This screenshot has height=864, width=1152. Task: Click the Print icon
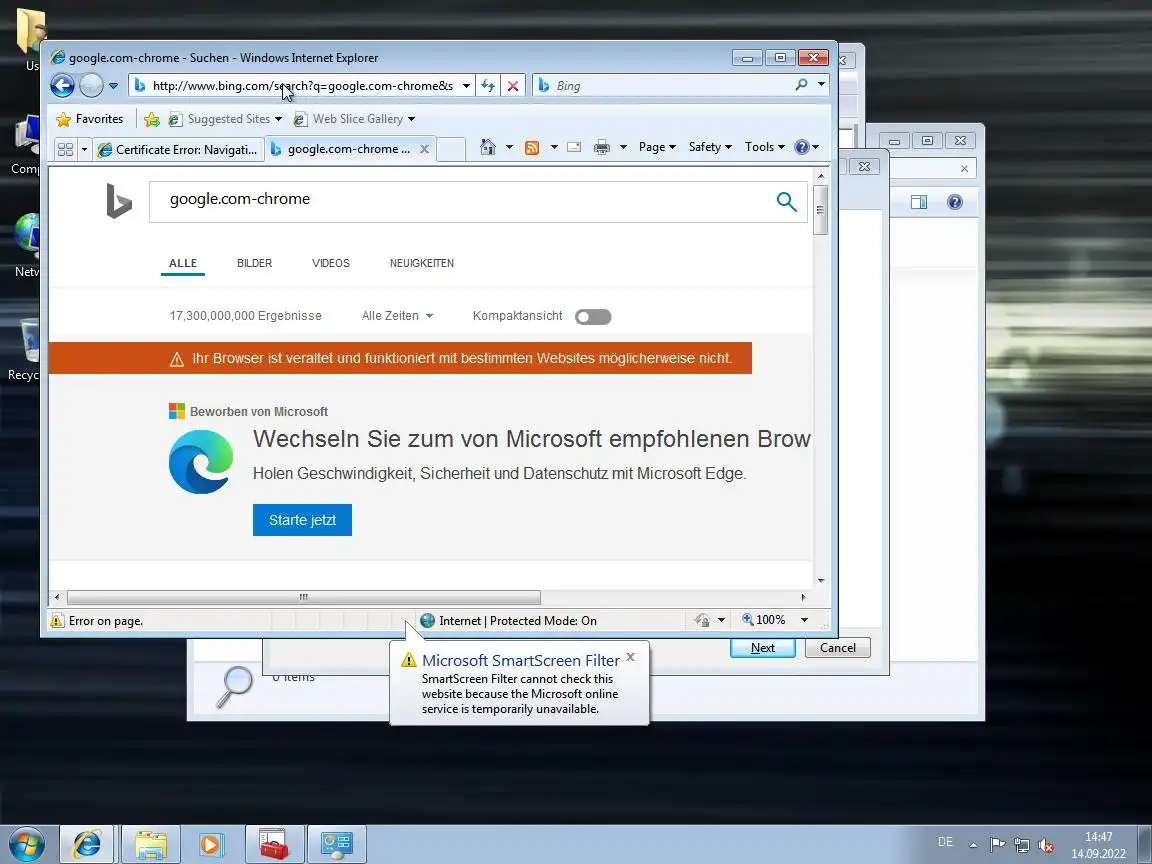coord(602,148)
